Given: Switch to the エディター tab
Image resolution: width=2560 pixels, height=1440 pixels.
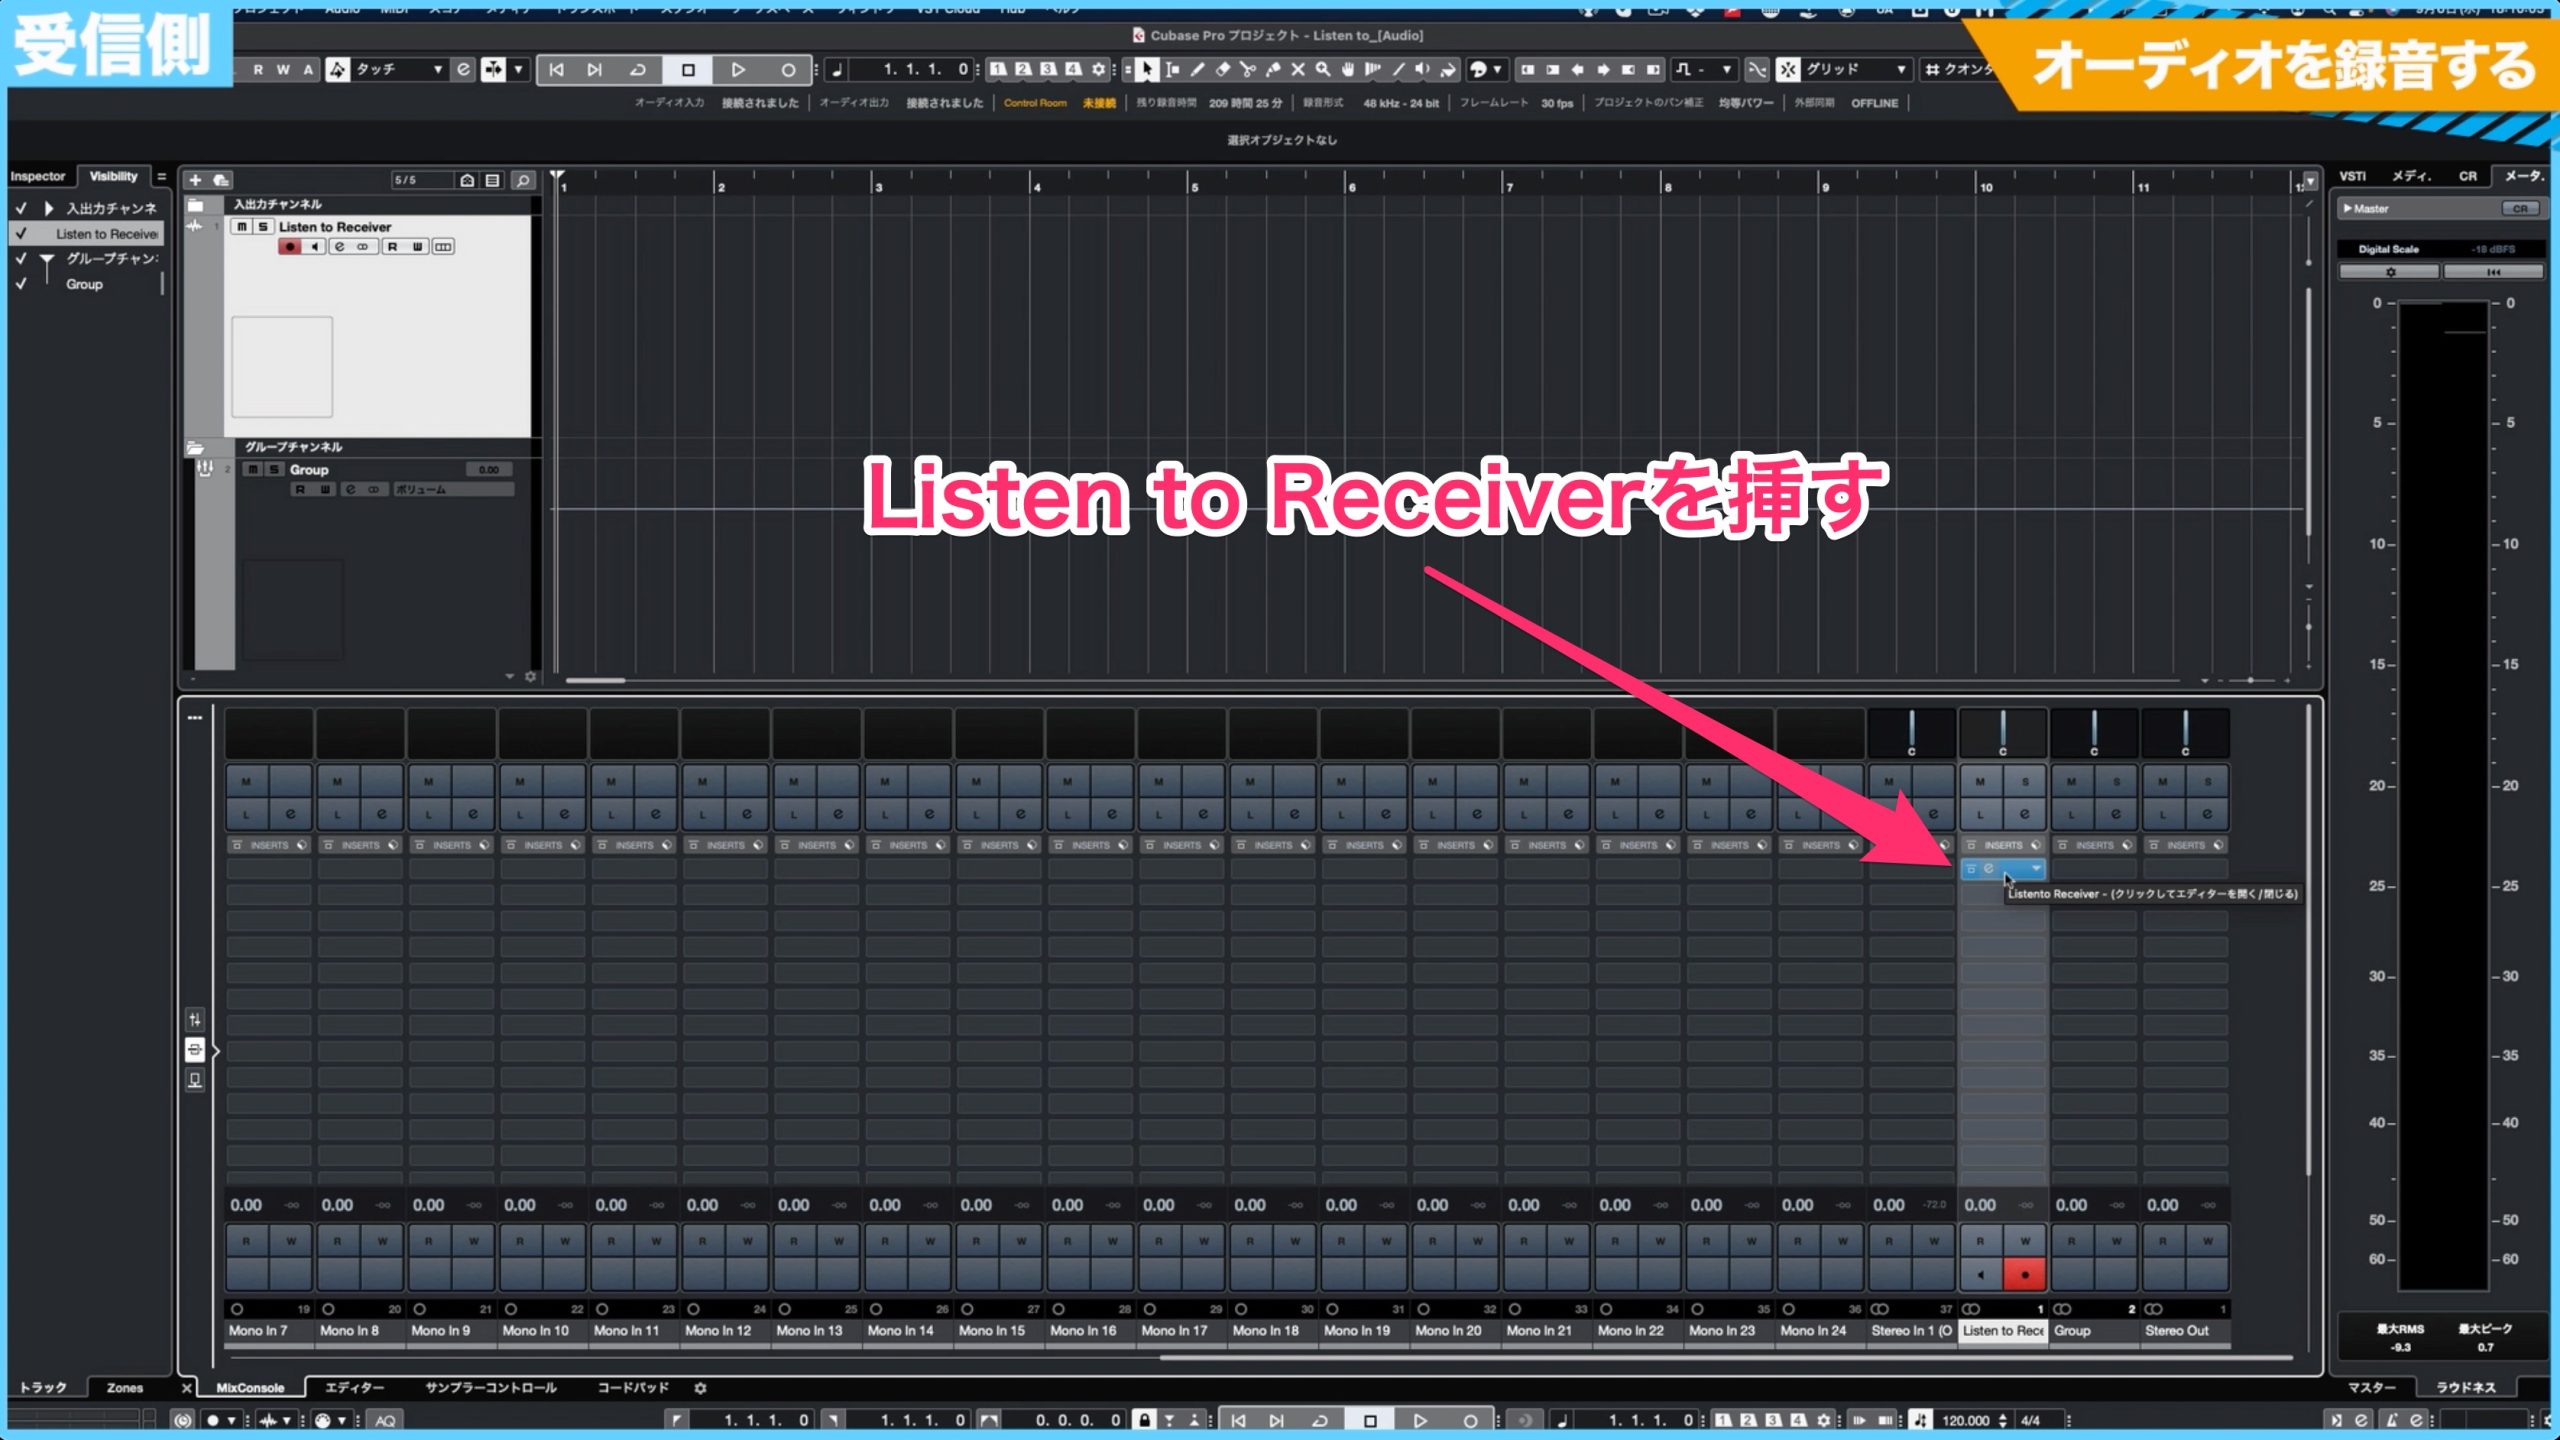Looking at the screenshot, I should tap(354, 1388).
